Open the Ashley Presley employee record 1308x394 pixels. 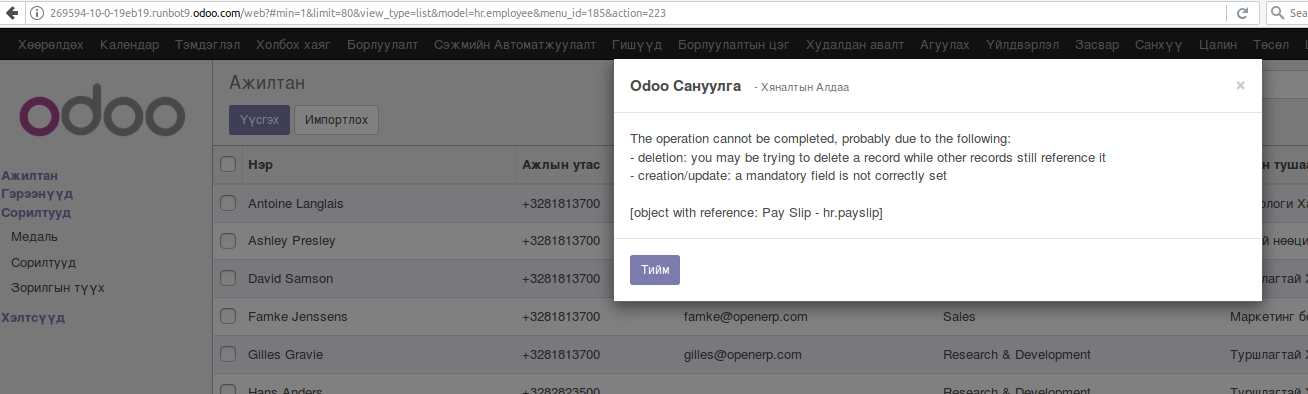point(291,241)
